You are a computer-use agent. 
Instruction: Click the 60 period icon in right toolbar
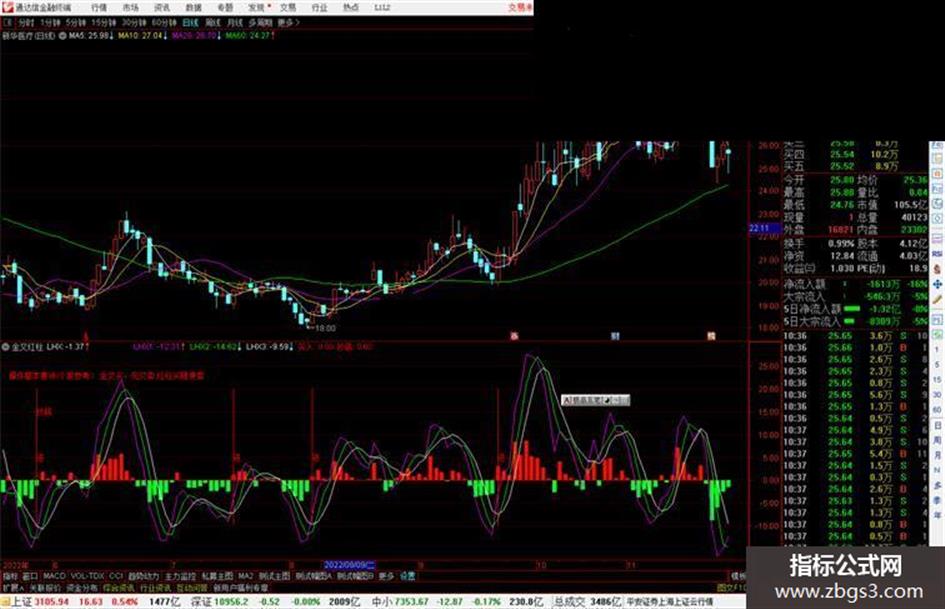[937, 409]
